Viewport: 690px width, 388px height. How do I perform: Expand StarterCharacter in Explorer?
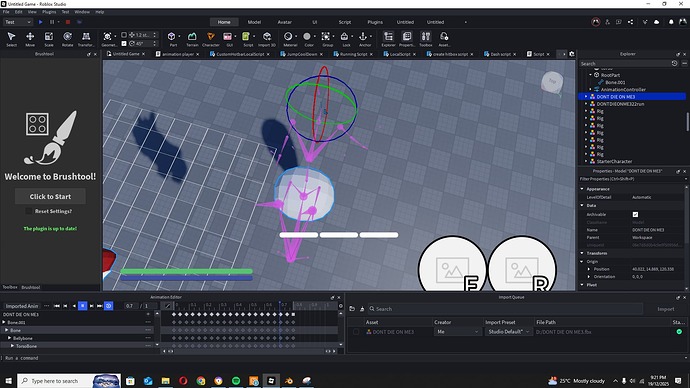(586, 161)
